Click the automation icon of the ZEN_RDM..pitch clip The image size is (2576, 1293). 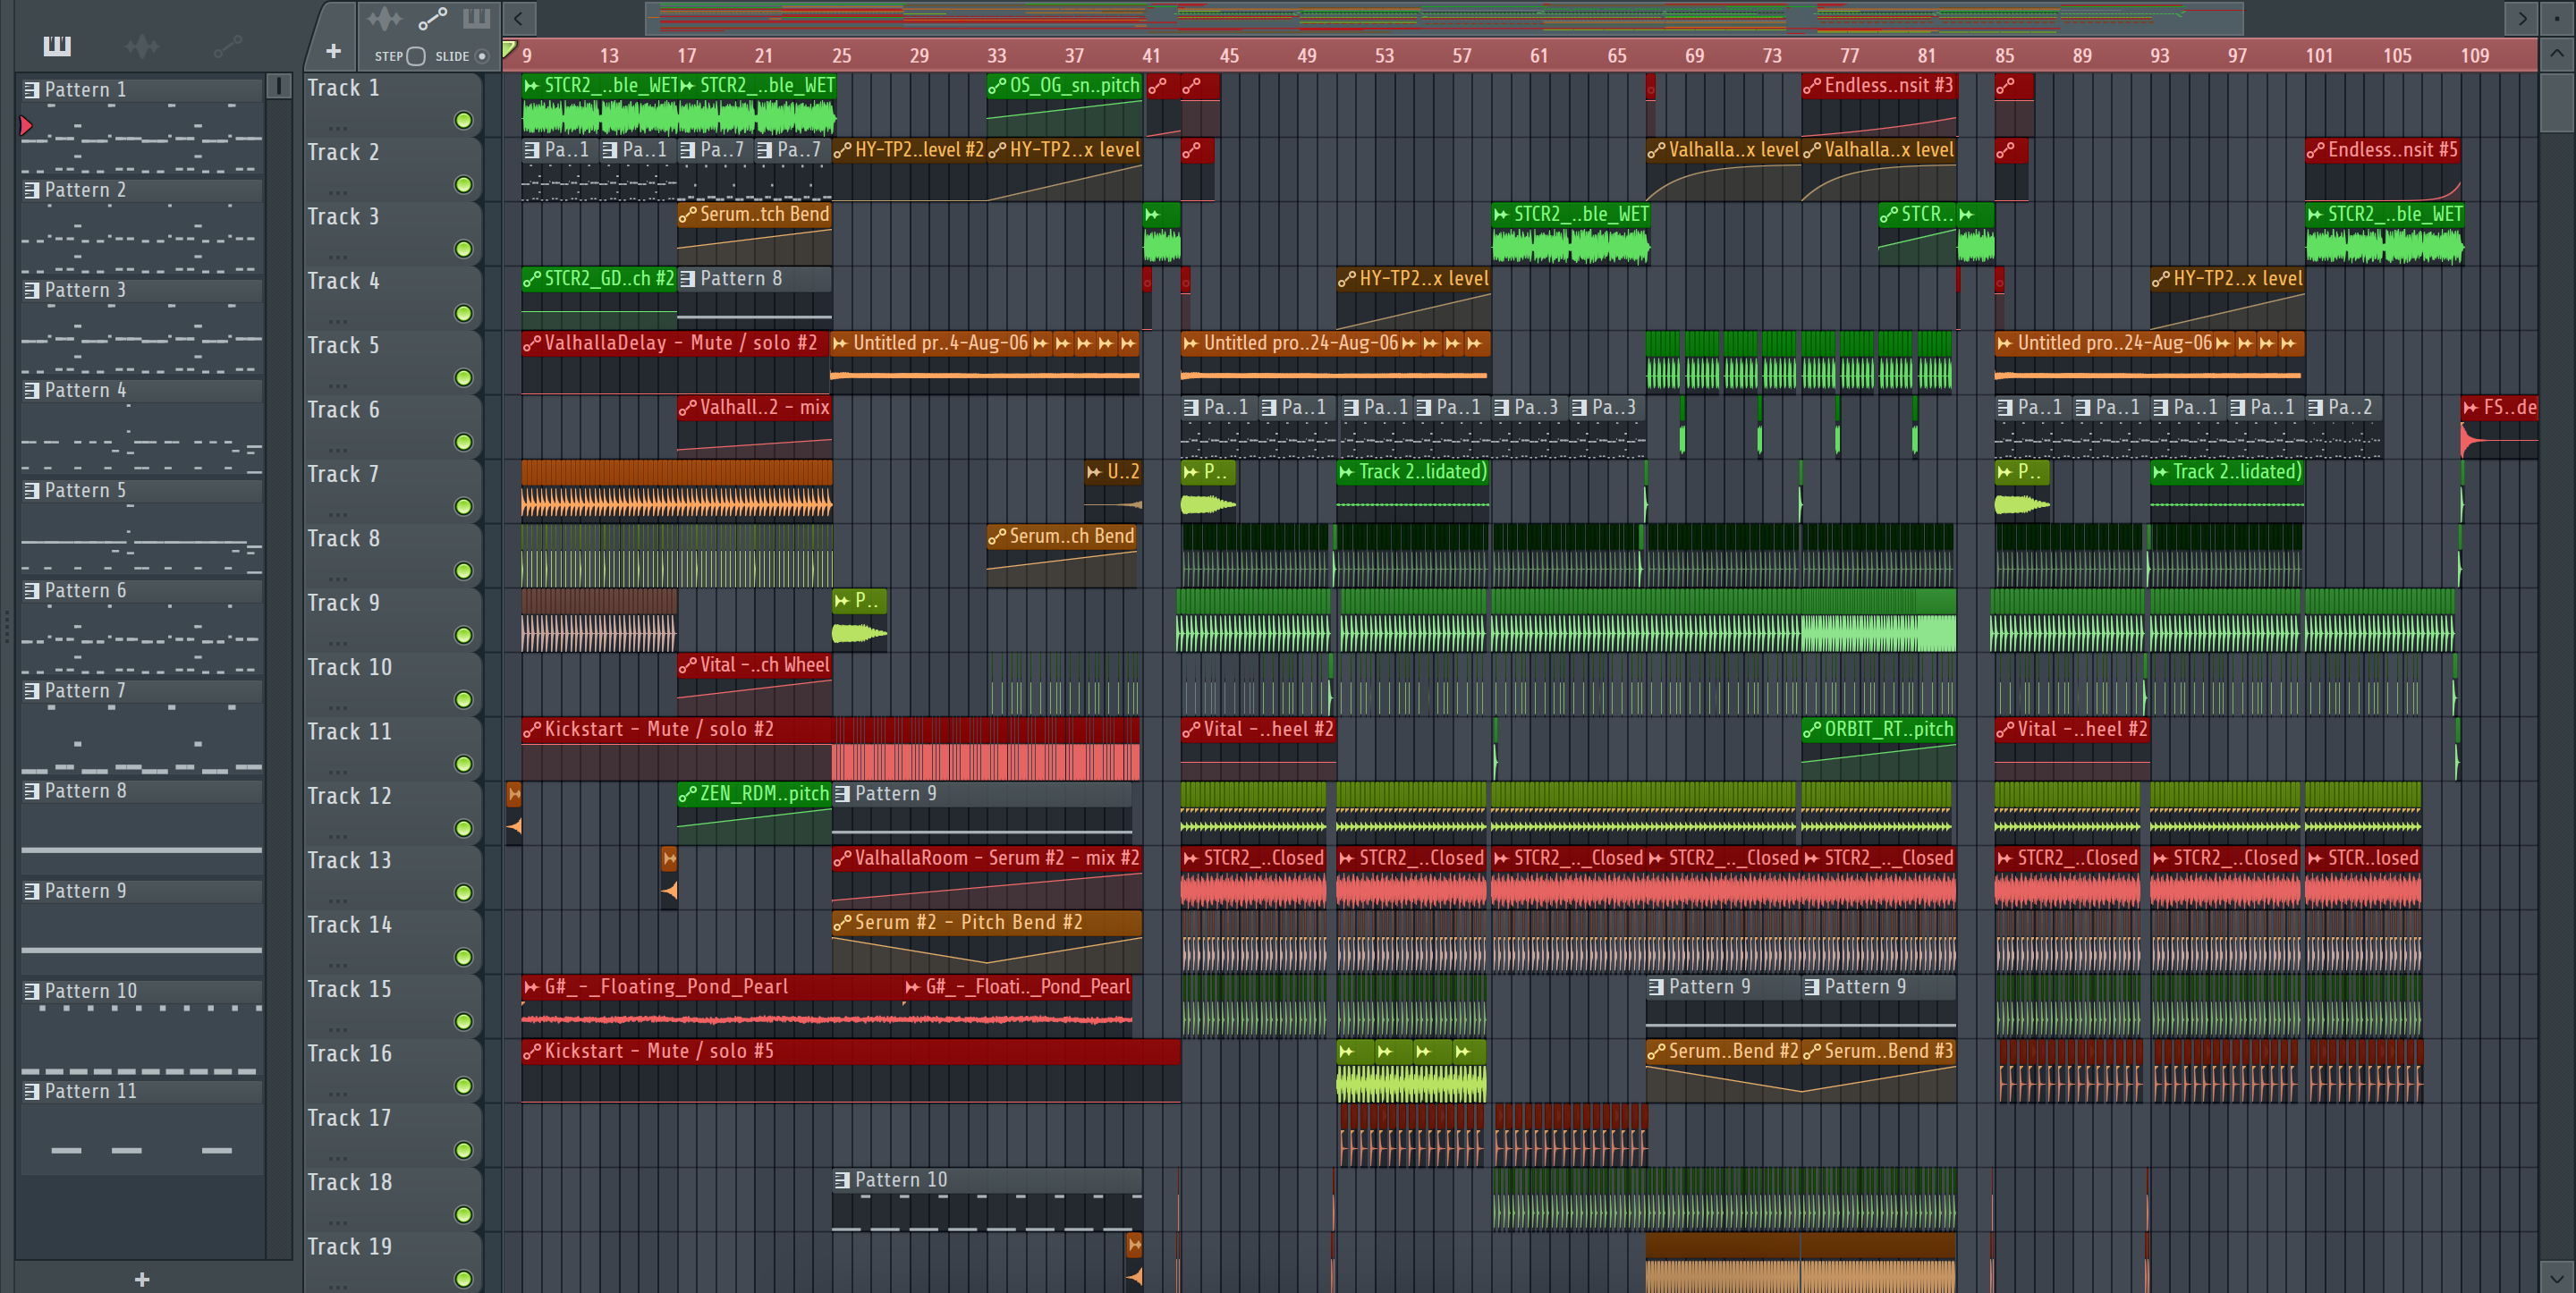pyautogui.click(x=687, y=795)
